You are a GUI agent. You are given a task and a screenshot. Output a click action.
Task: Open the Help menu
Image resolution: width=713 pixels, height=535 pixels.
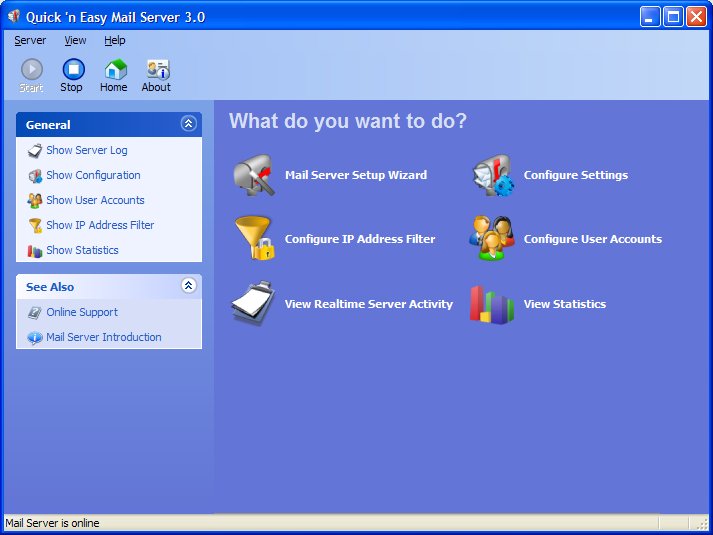[115, 40]
